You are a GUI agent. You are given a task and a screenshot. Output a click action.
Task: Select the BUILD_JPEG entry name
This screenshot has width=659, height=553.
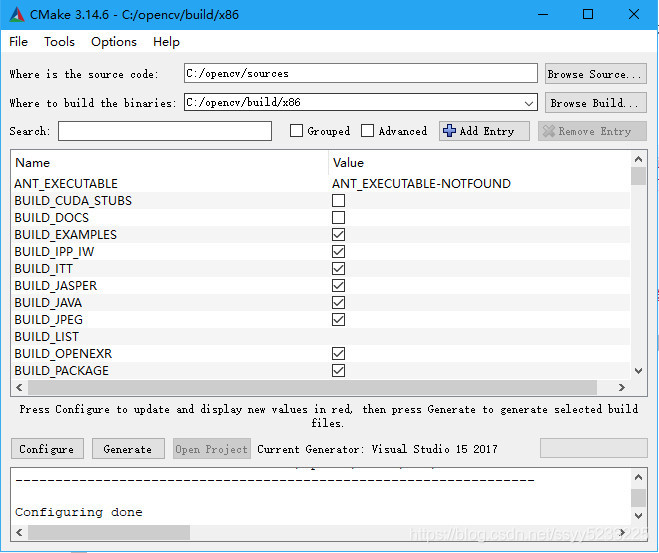pyautogui.click(x=49, y=320)
